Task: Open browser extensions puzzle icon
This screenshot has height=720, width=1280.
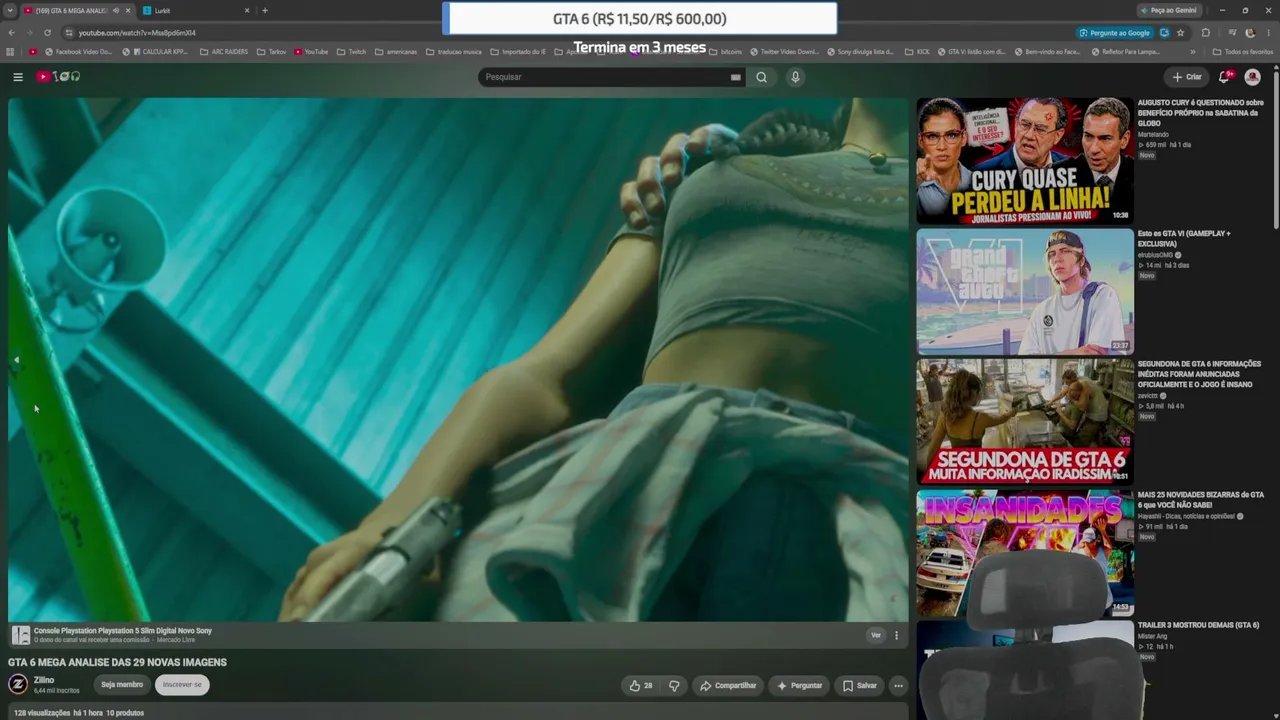Action: (1205, 33)
